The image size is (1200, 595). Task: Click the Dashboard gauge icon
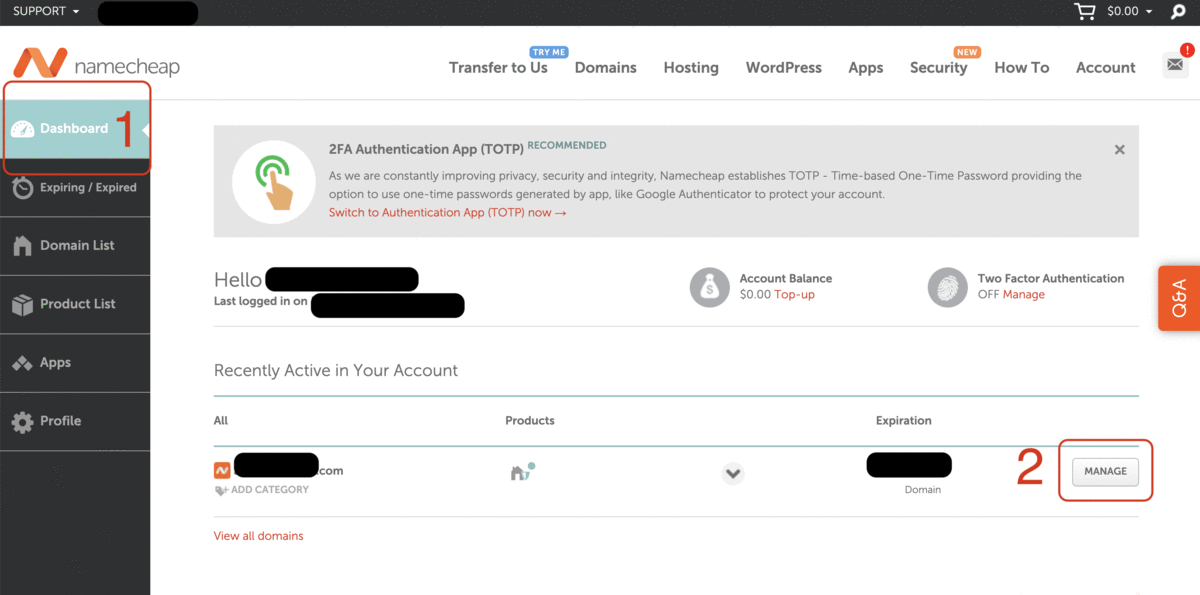tap(22, 129)
